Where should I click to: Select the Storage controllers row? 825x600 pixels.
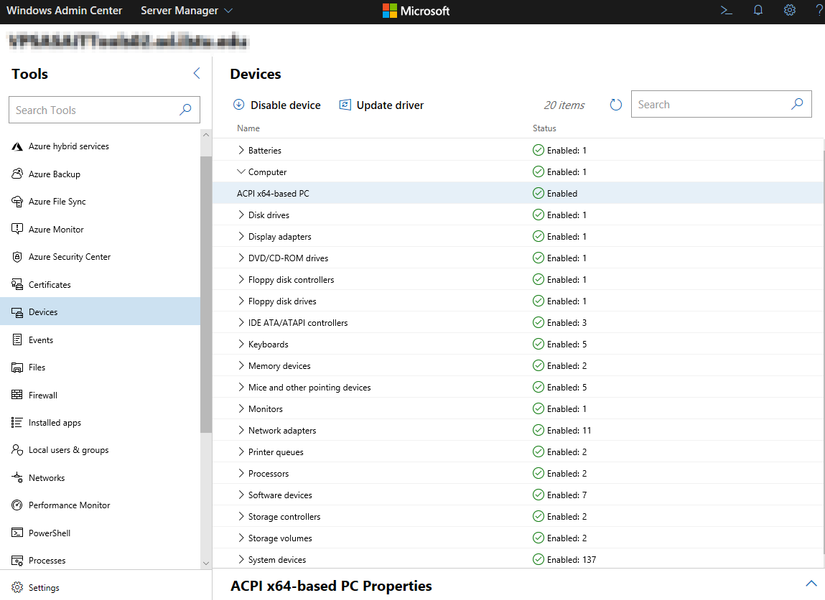(x=518, y=516)
